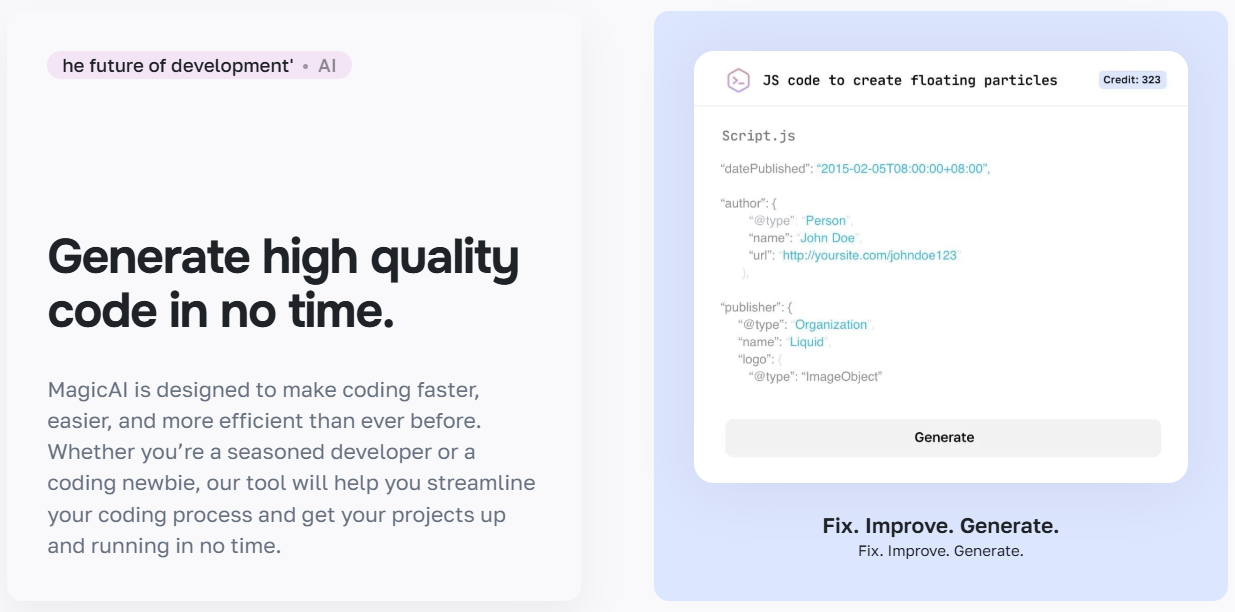Click the Credit: 323 badge
The image size is (1235, 612).
1133,80
